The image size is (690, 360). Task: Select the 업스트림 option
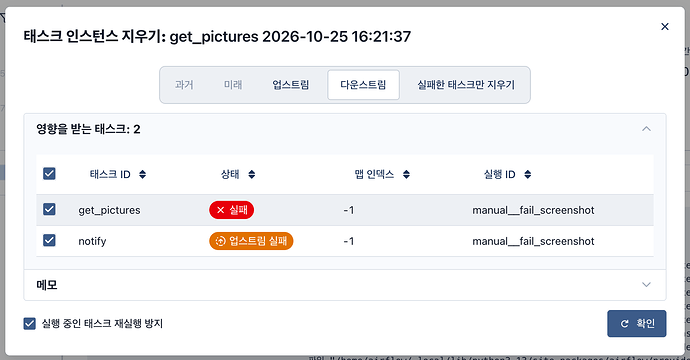click(290, 84)
